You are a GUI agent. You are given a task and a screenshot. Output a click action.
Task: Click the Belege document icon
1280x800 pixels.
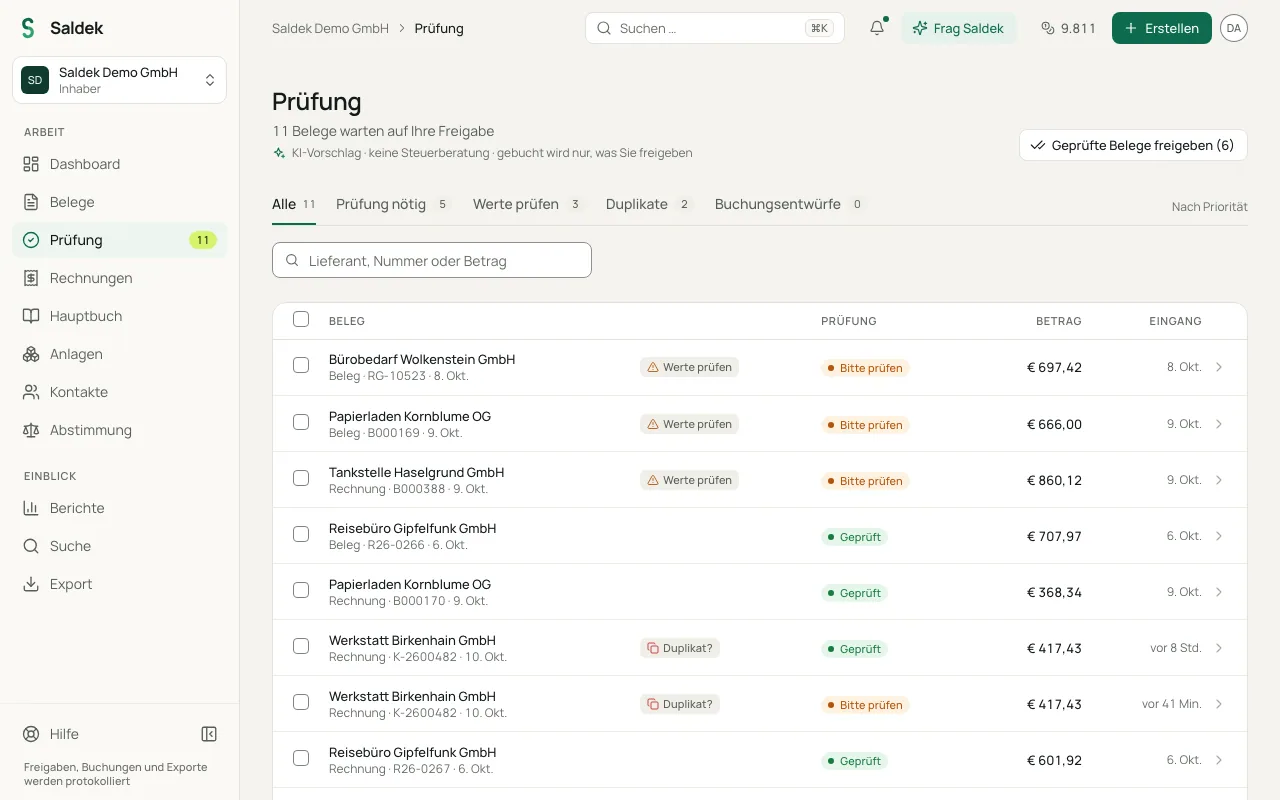31,202
